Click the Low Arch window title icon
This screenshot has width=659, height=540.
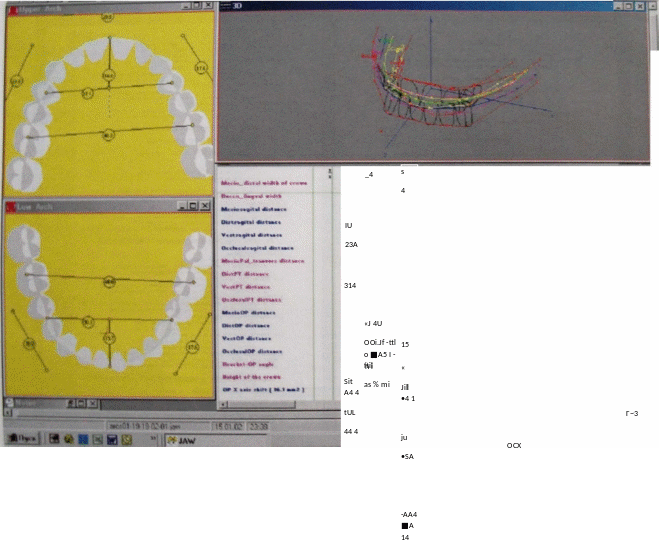pyautogui.click(x=10, y=206)
